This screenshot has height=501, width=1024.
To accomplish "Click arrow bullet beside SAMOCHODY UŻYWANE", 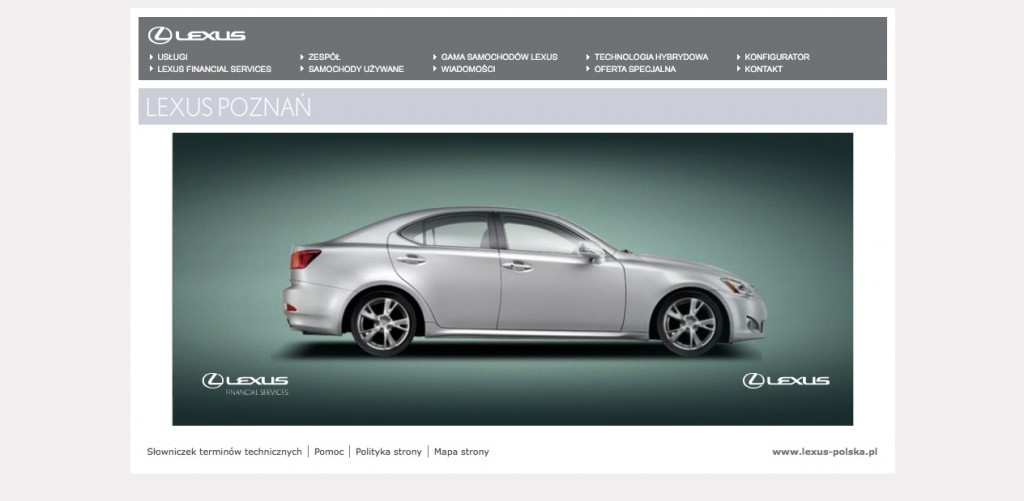I will (x=302, y=69).
